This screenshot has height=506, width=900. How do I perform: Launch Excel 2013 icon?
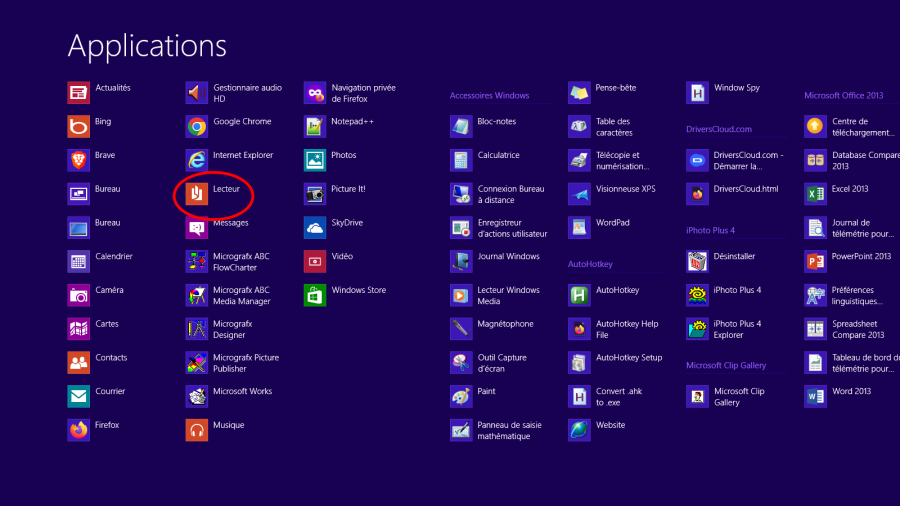pos(816,194)
